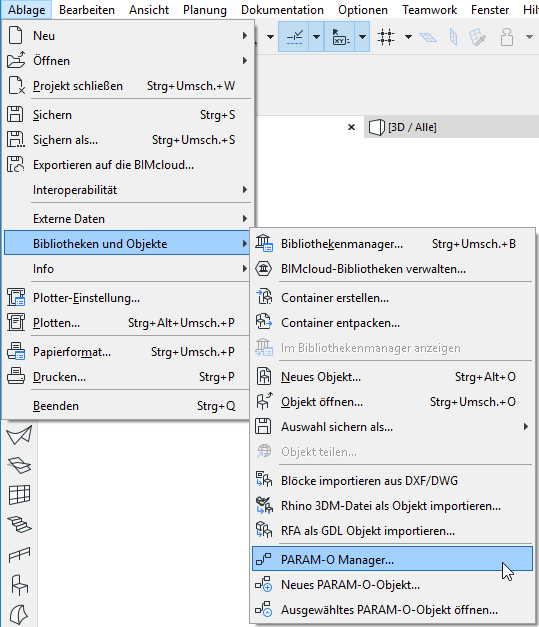The height and width of the screenshot is (627, 539).
Task: Choose Objekt öffnen entry
Action: [x=392, y=401]
